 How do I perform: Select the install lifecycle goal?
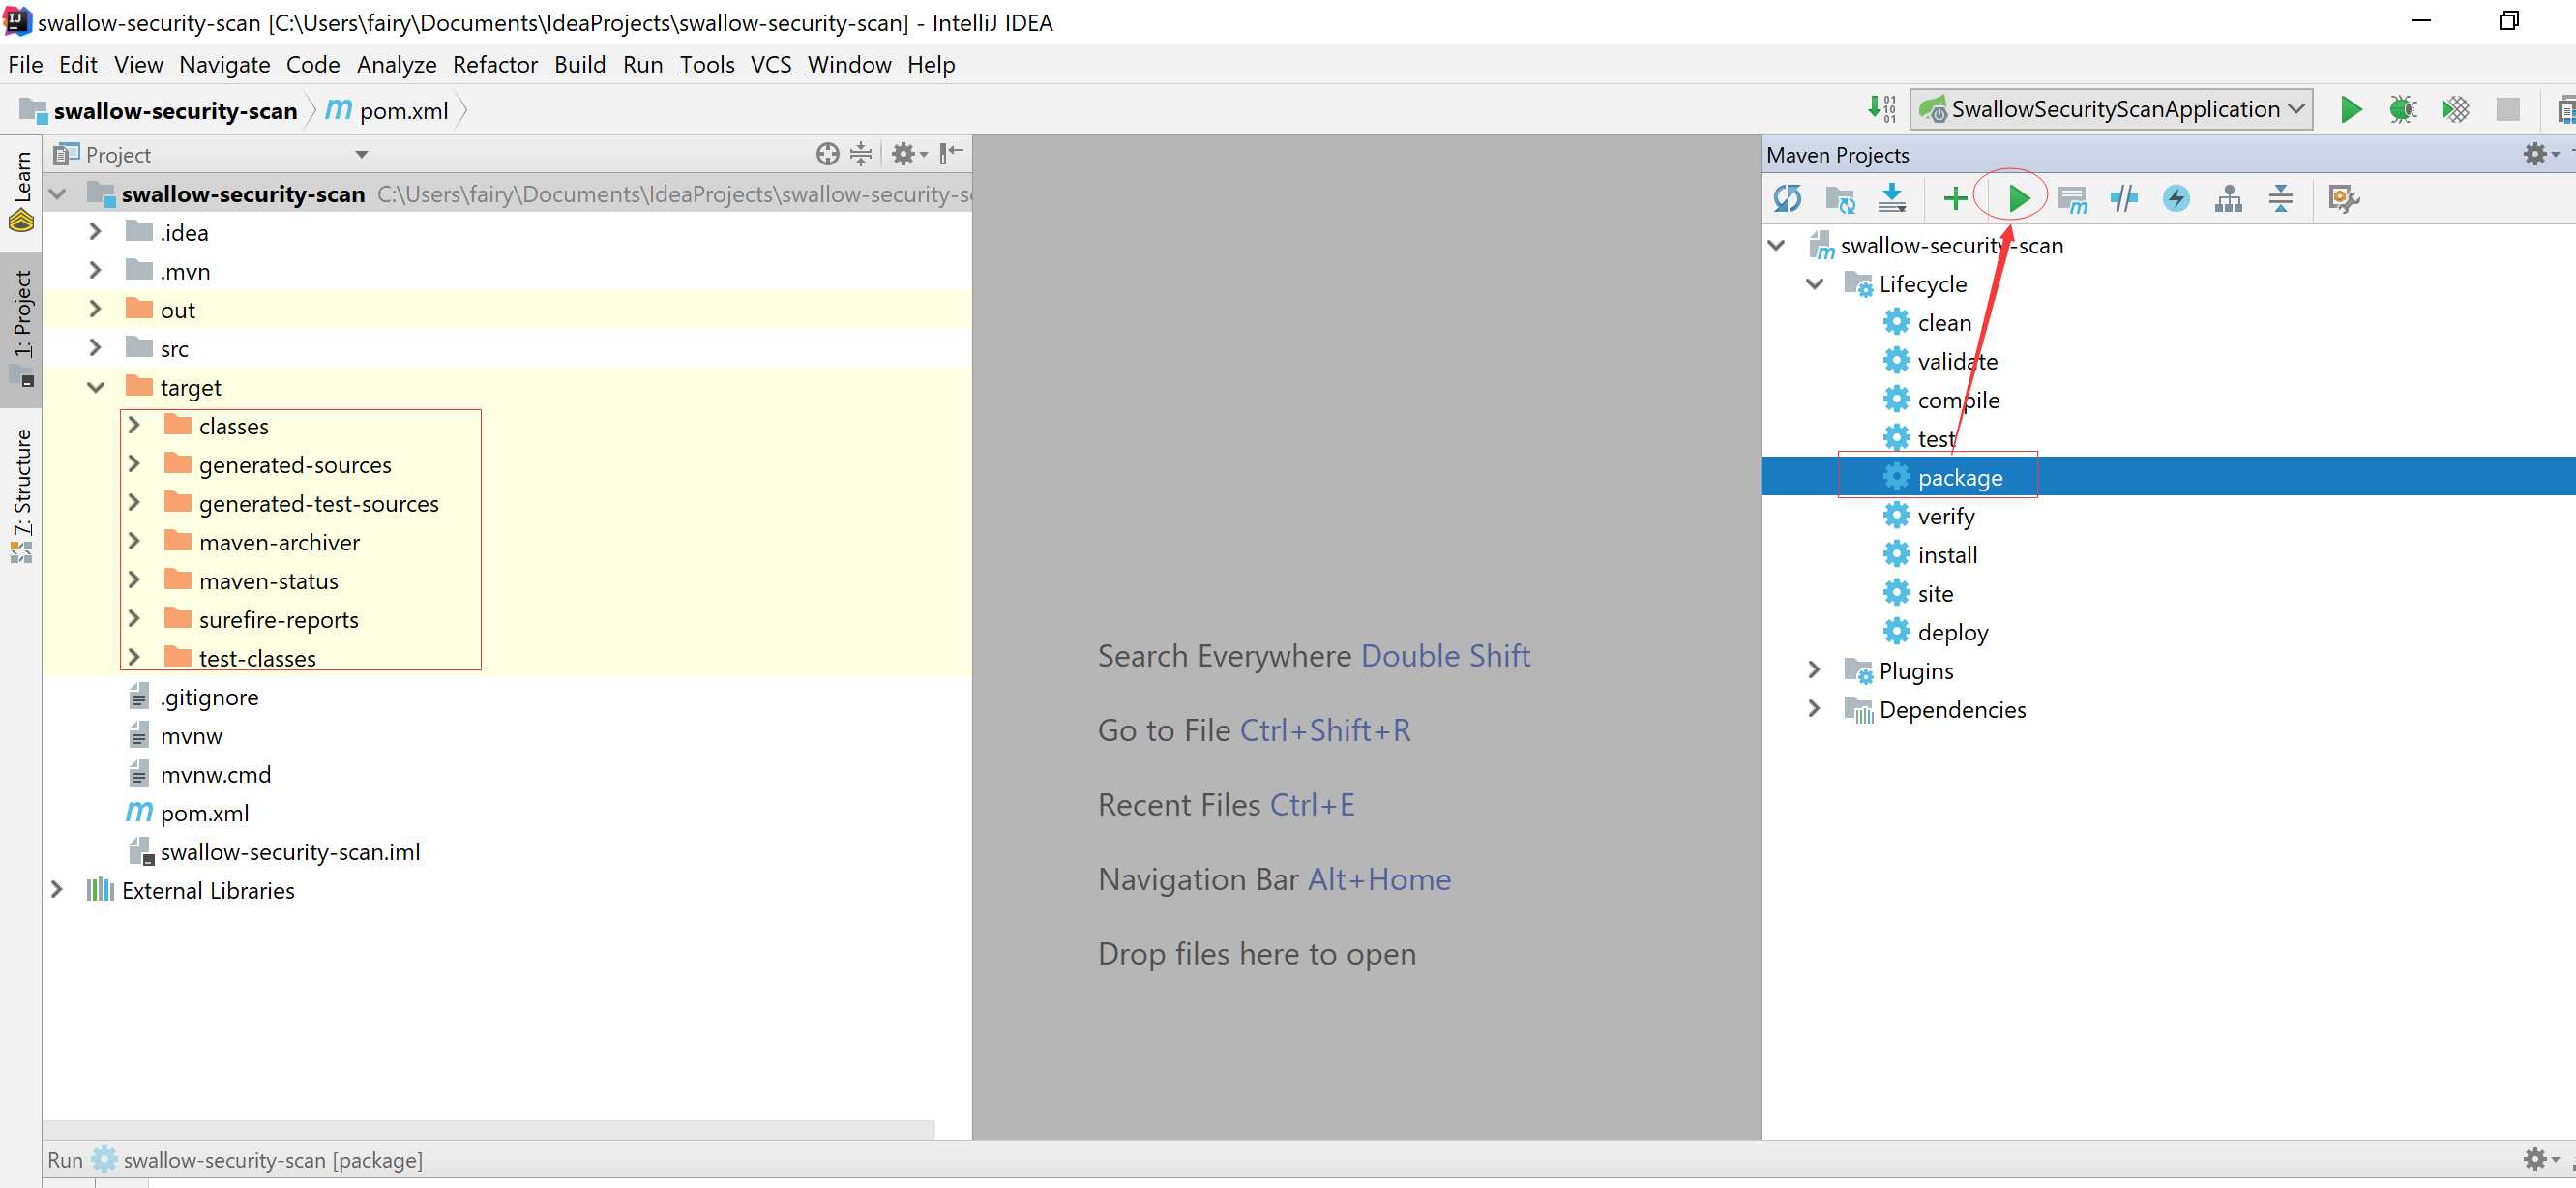[x=1930, y=554]
